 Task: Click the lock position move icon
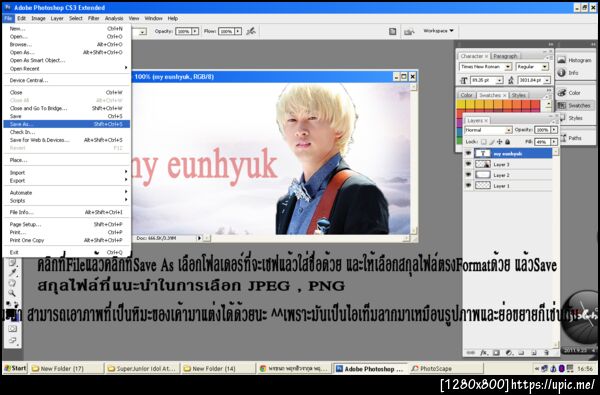coord(500,142)
